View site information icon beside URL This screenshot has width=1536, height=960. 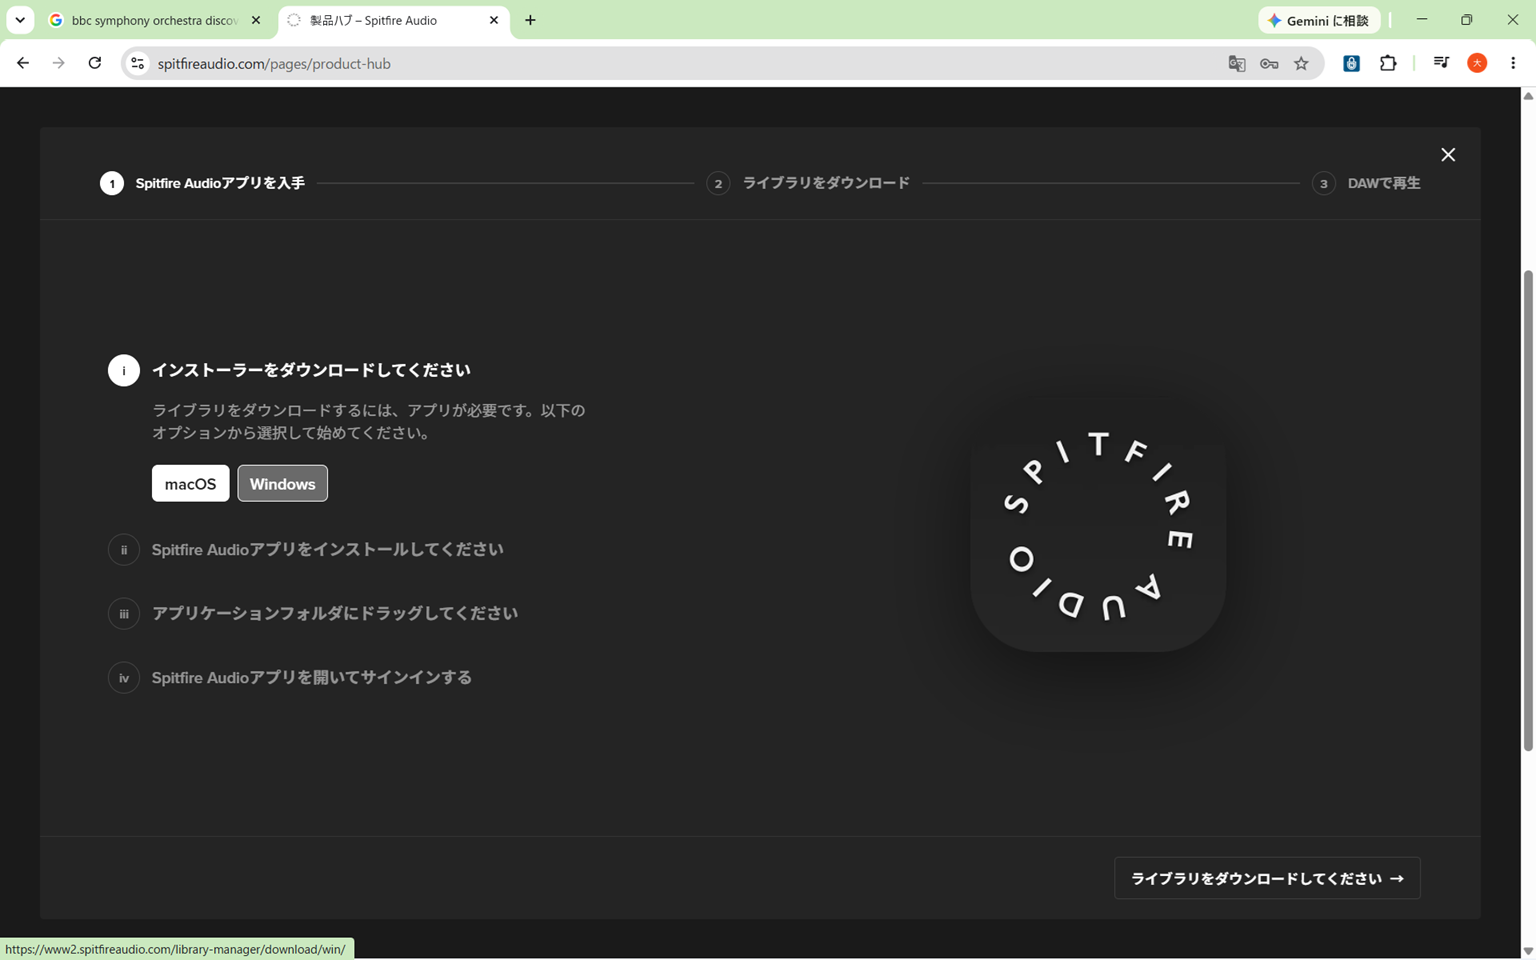point(138,63)
